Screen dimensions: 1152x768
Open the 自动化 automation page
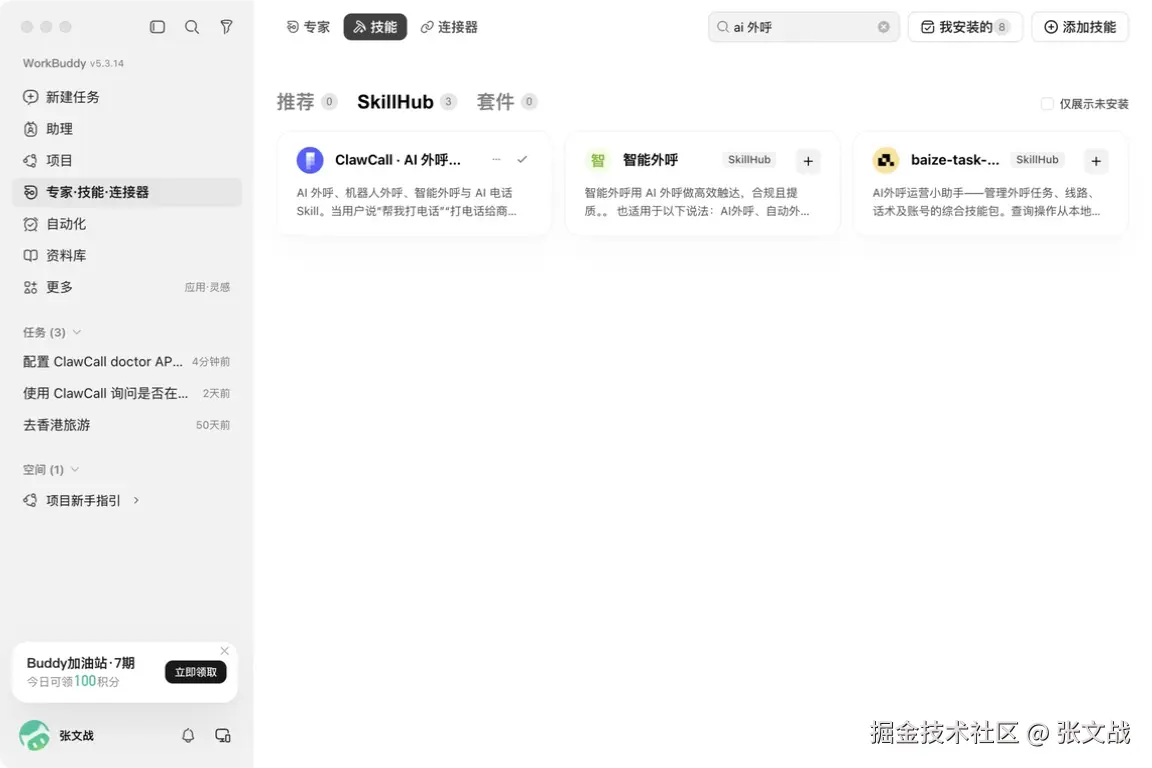(x=127, y=223)
